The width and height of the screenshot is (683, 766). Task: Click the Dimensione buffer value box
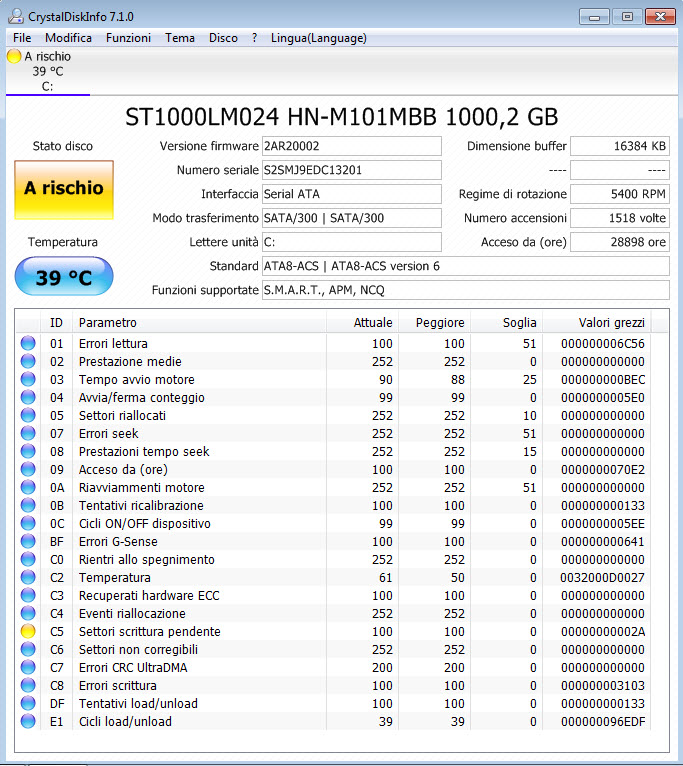point(620,146)
